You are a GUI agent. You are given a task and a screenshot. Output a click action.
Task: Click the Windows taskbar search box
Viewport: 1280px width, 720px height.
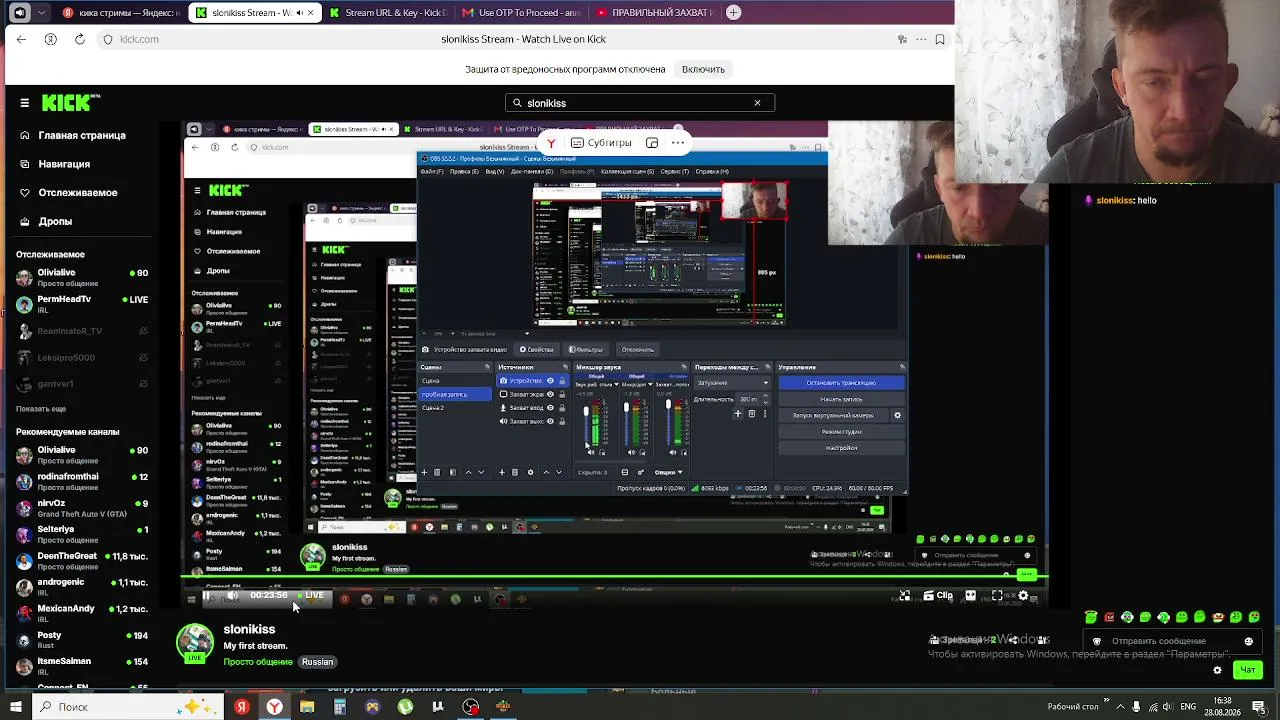(128, 707)
